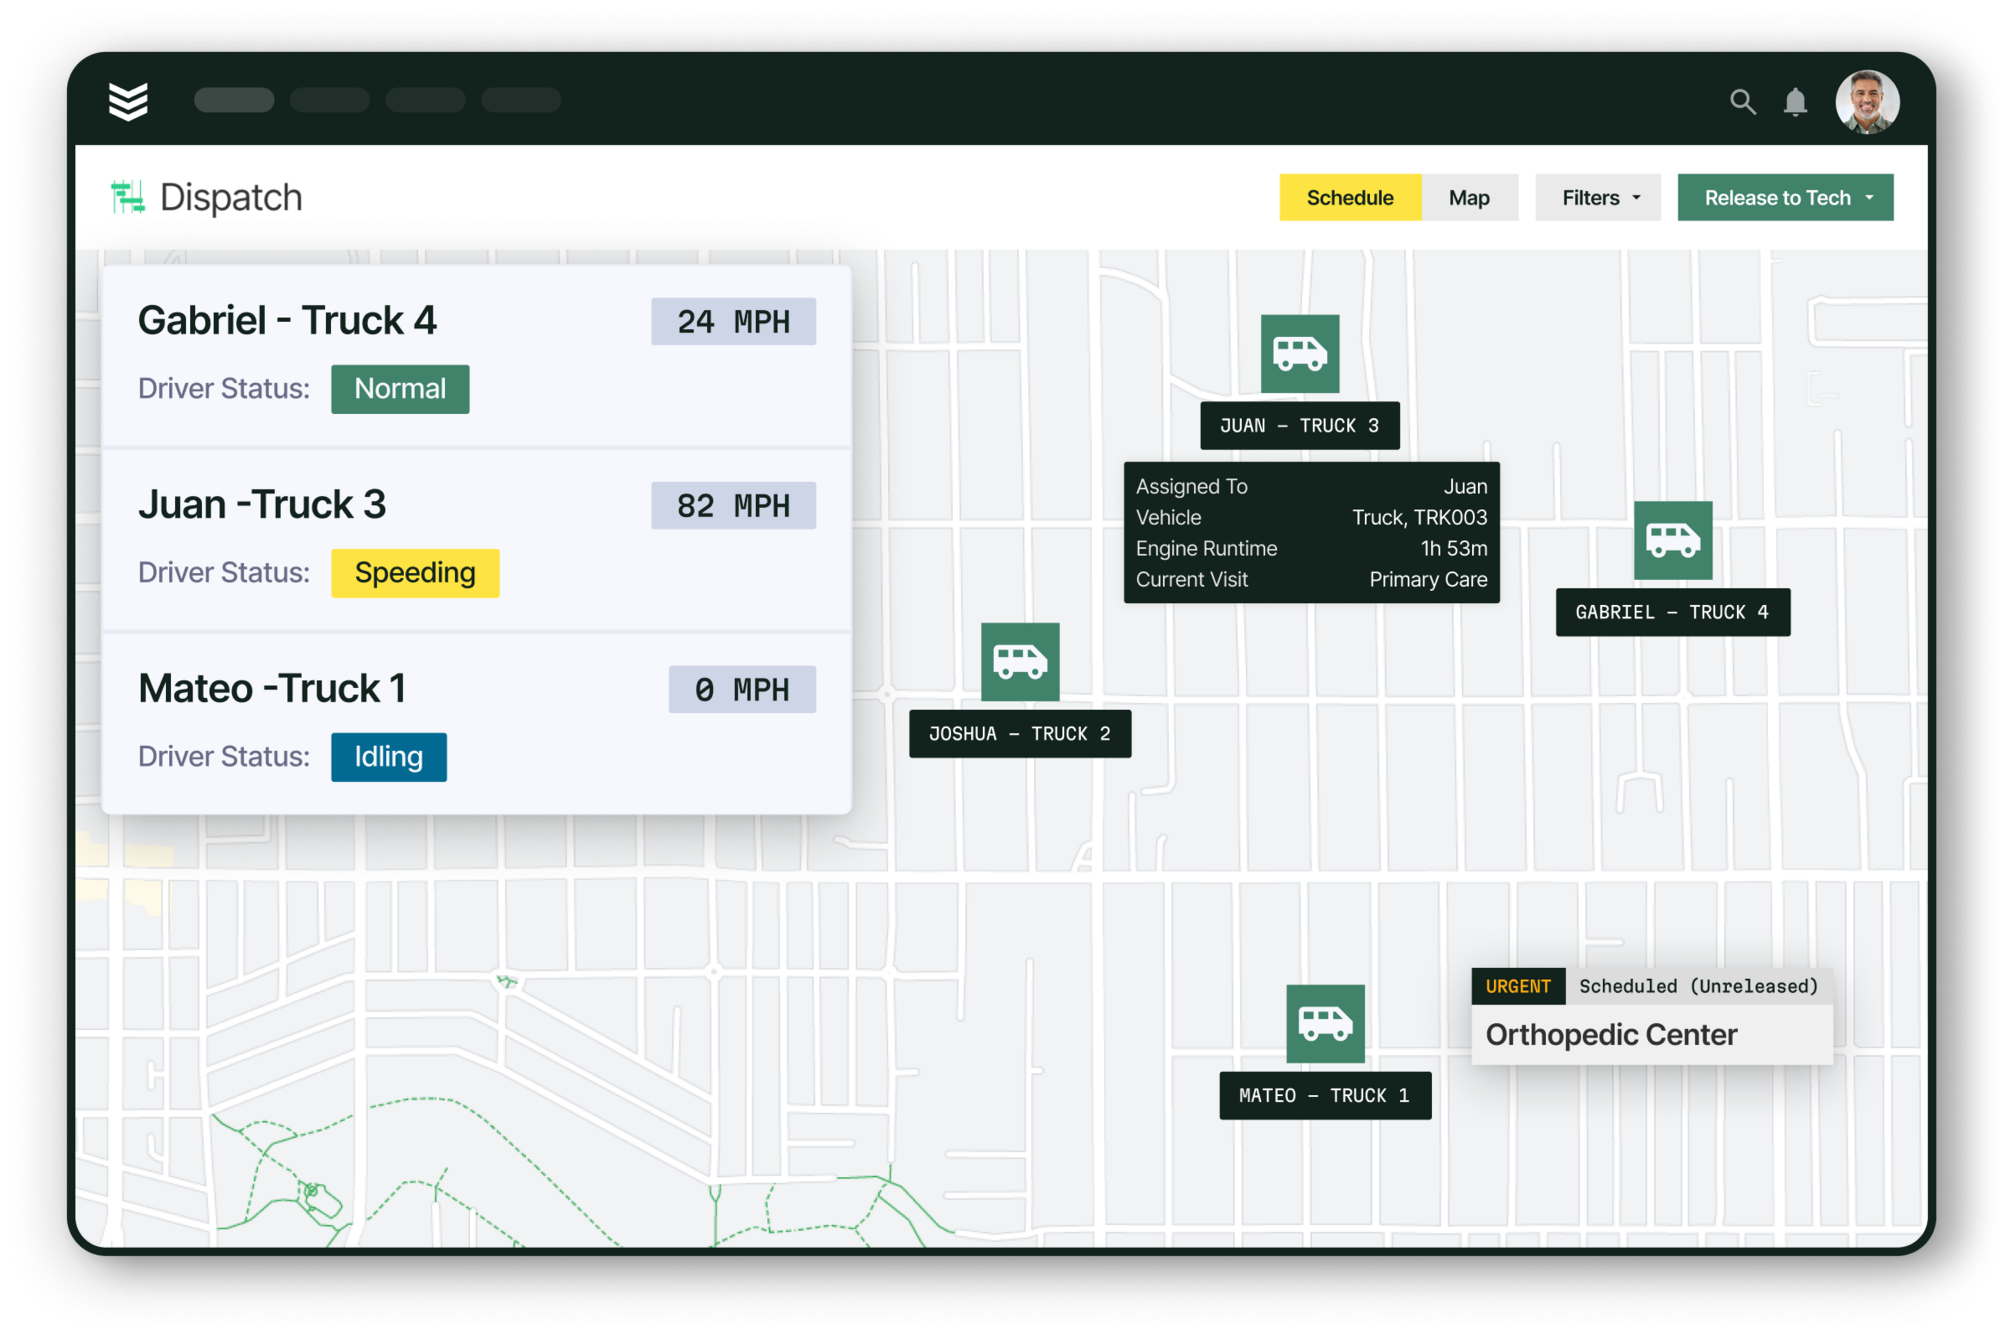Open search from the top bar

tap(1743, 101)
